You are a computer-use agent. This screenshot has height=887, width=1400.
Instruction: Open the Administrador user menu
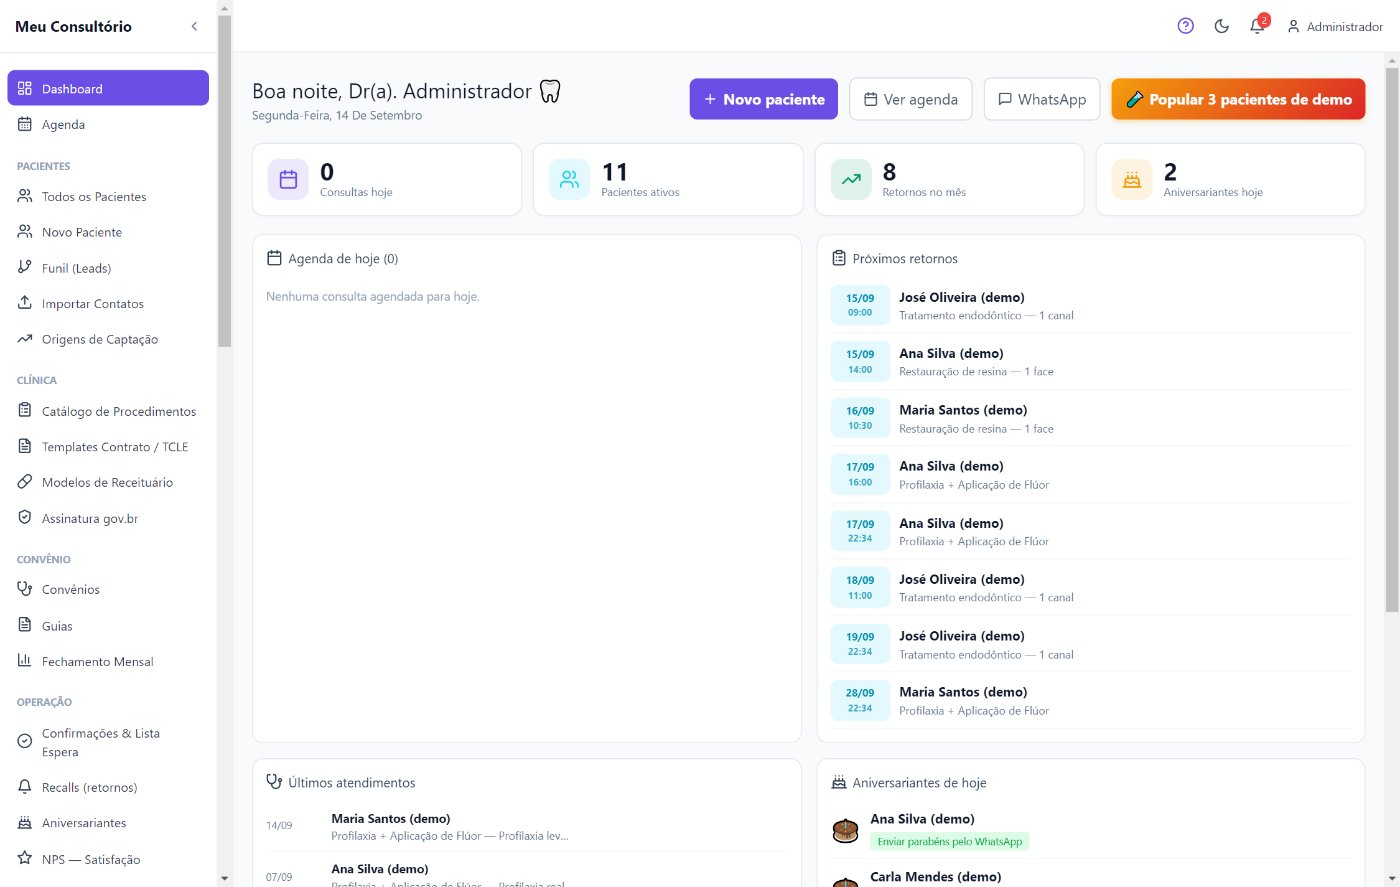click(x=1335, y=26)
